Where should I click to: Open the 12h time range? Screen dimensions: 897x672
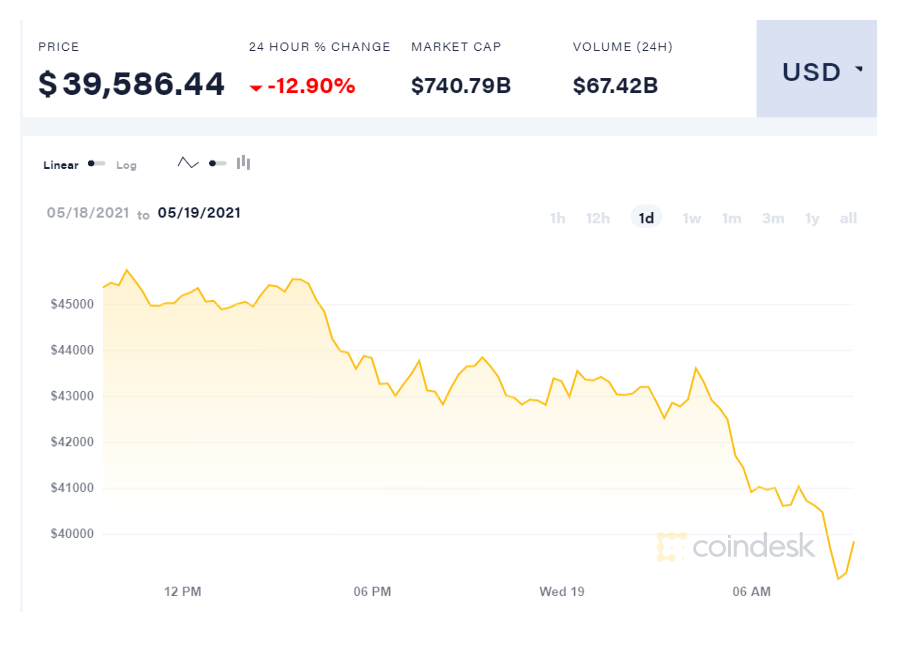597,217
